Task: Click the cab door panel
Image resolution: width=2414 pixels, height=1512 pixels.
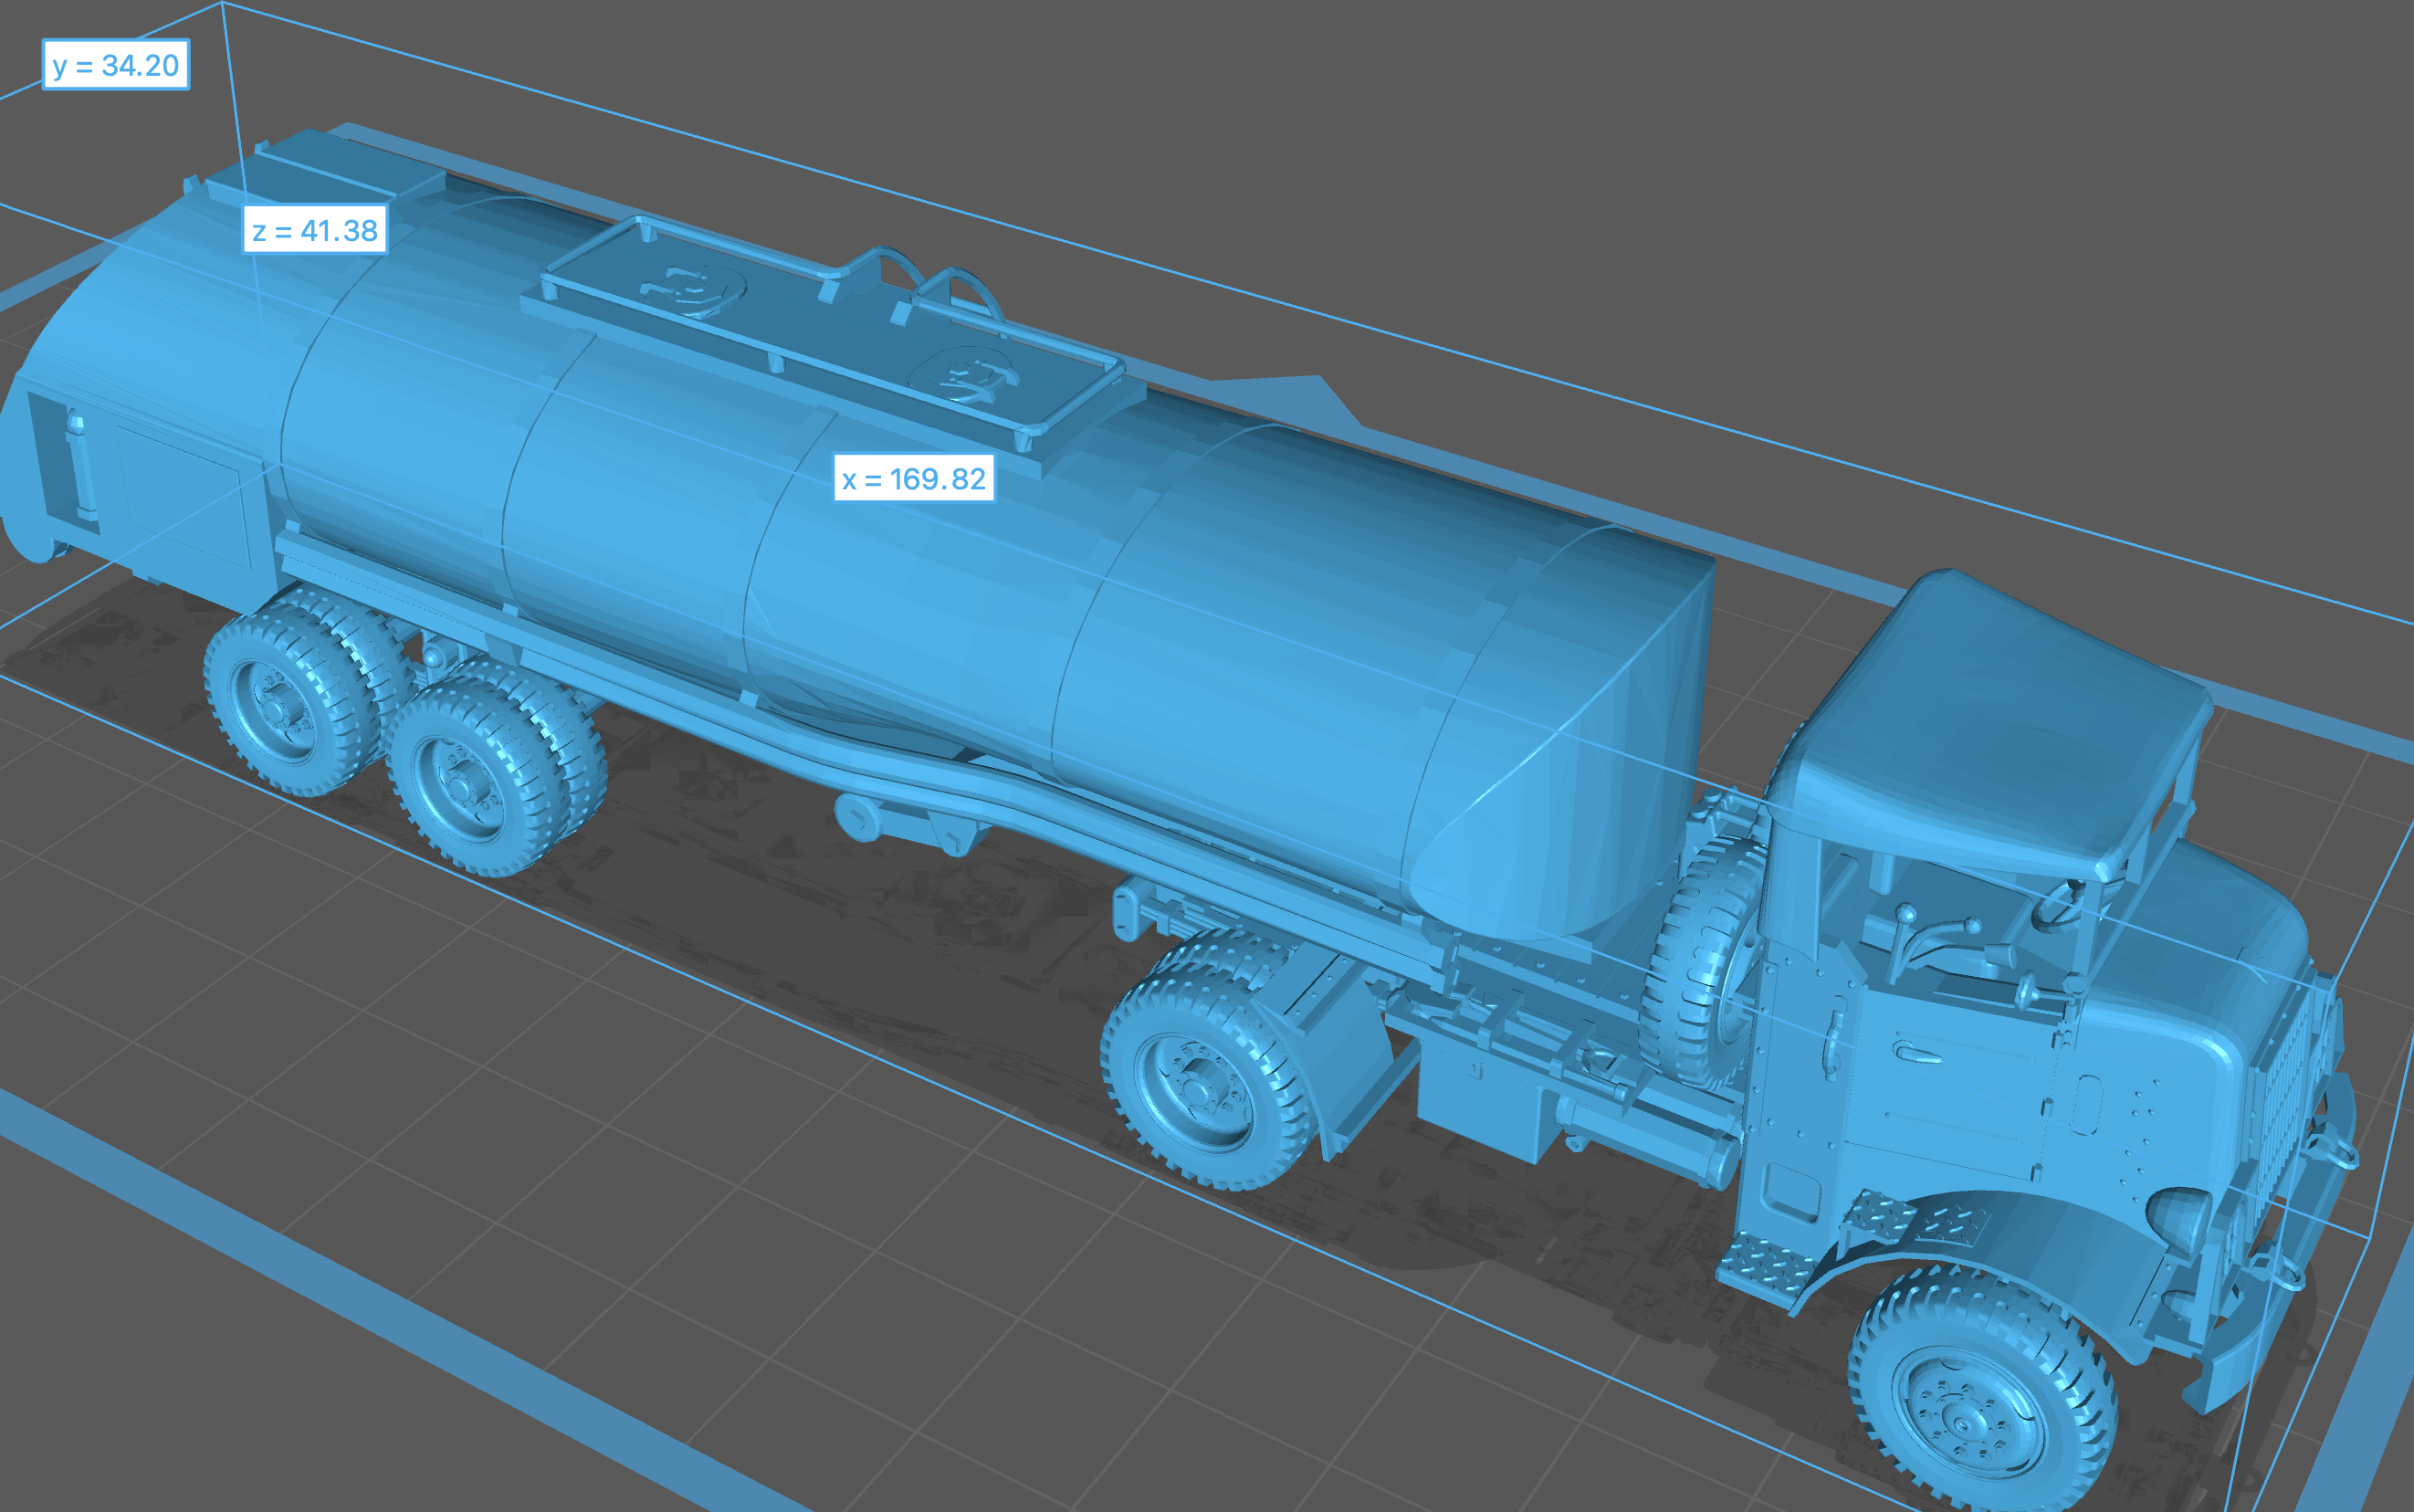Action: pos(1945,1085)
